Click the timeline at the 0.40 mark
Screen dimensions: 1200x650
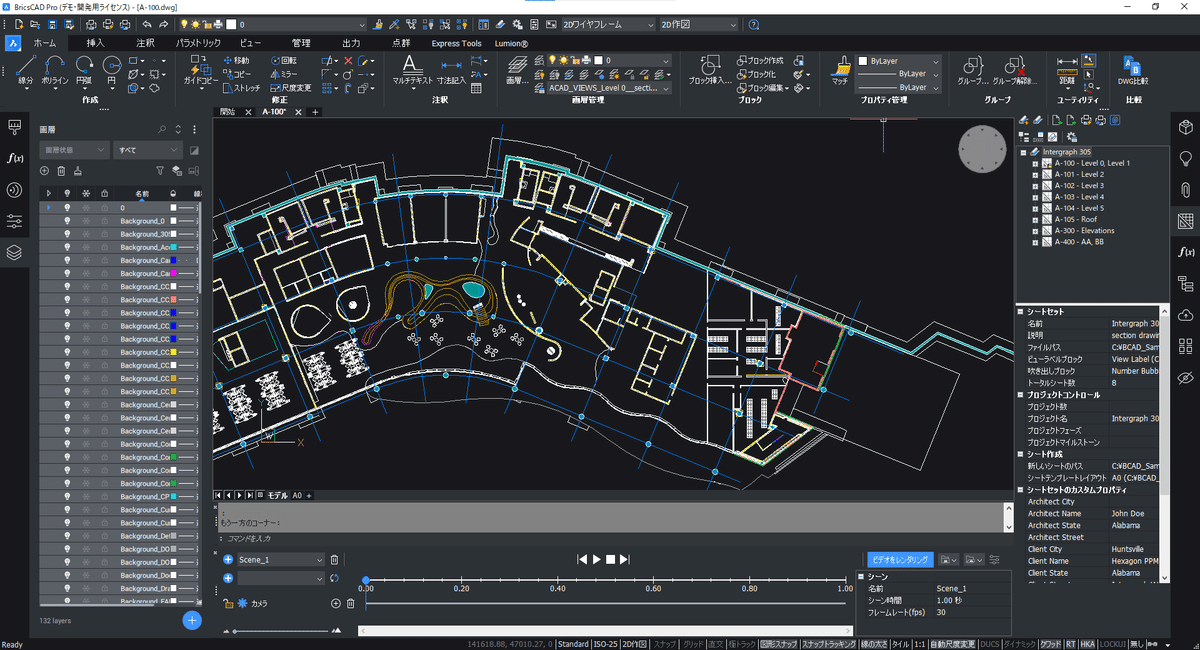tap(558, 580)
